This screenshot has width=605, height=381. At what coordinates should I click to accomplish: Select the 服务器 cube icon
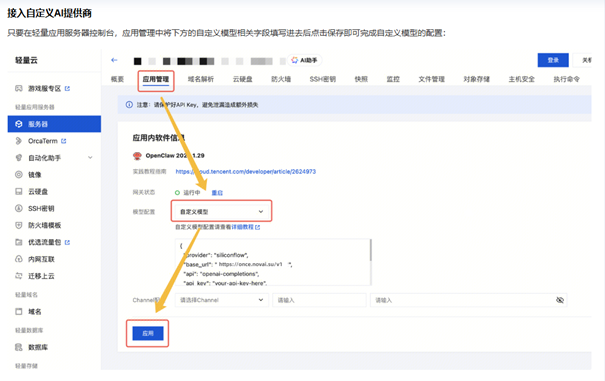pos(19,124)
